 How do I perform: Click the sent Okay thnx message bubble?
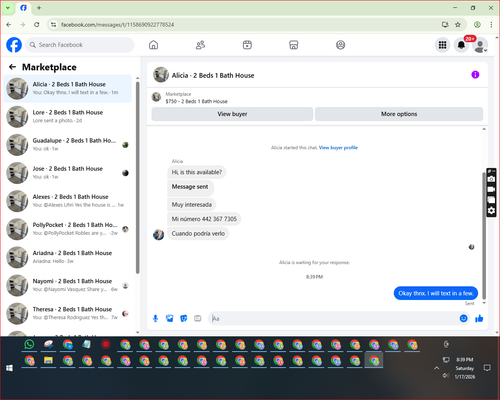(436, 293)
